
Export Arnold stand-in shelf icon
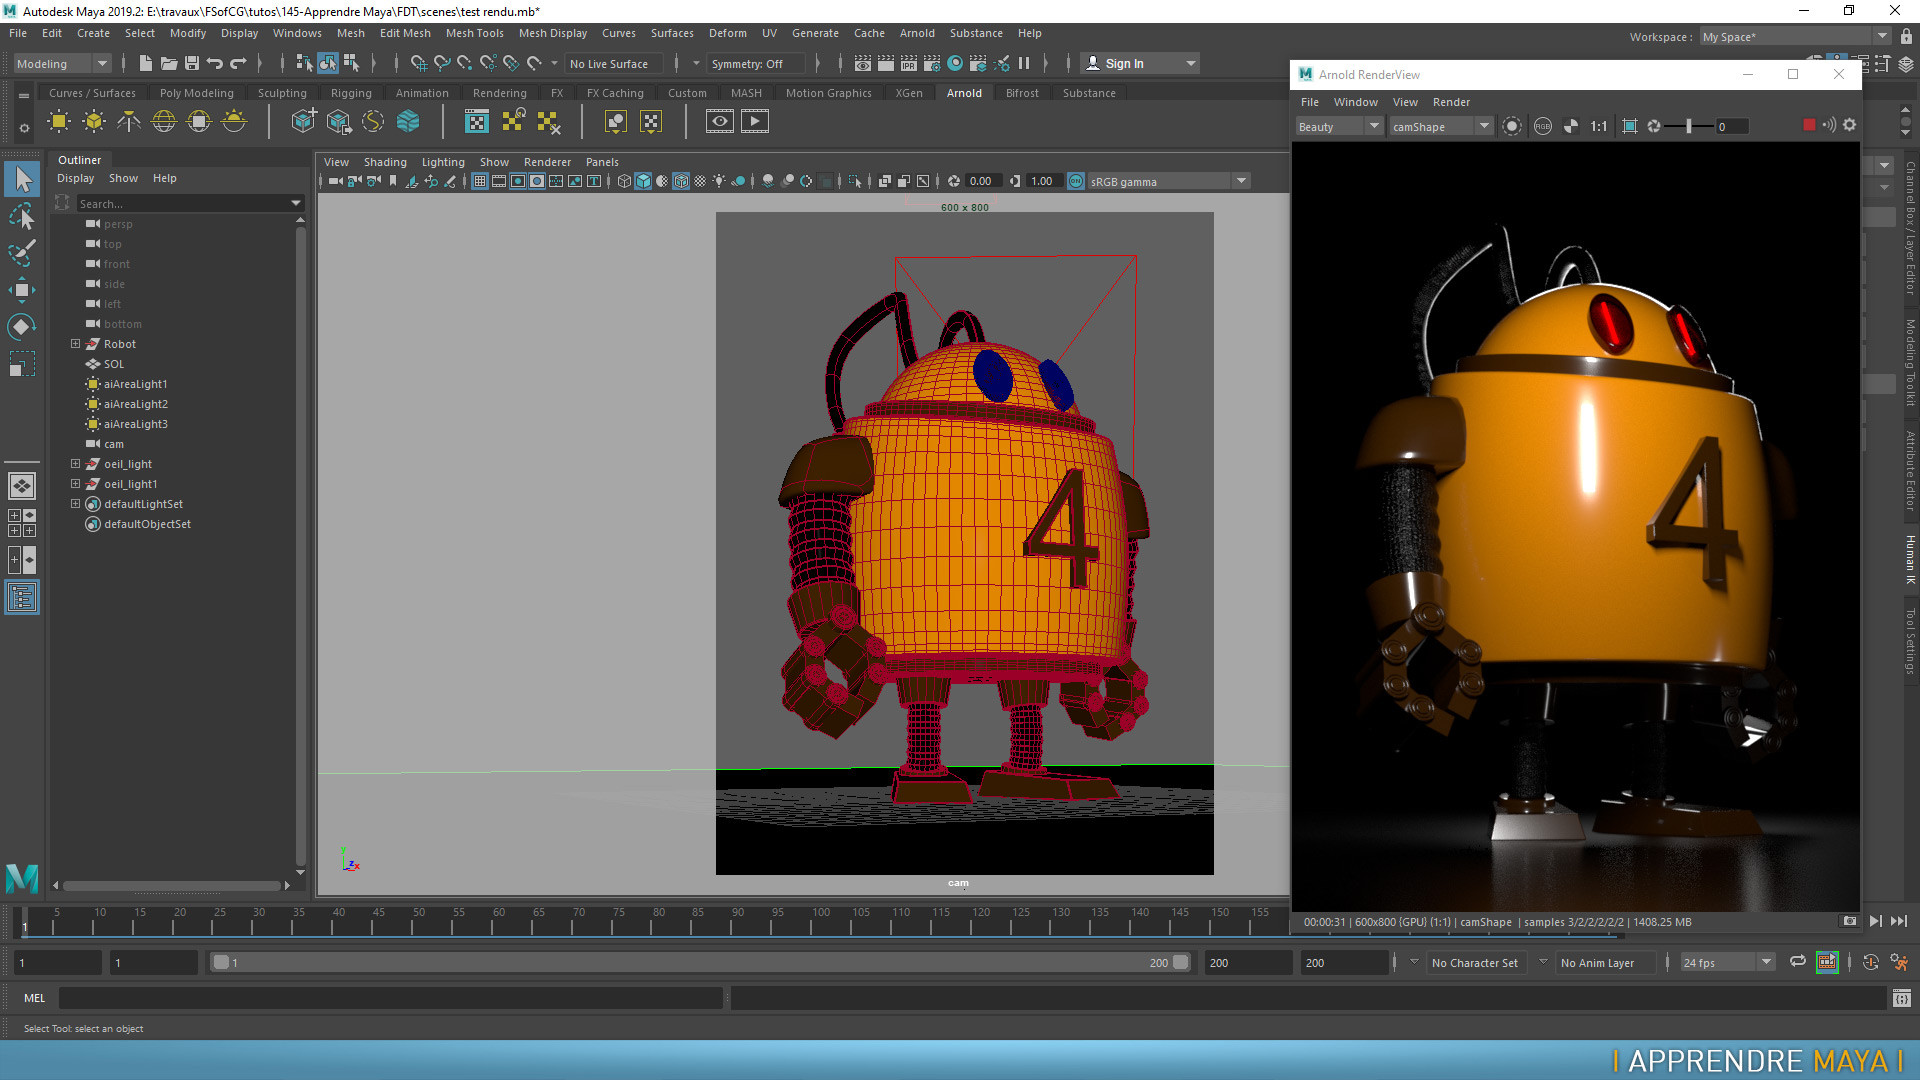click(338, 122)
